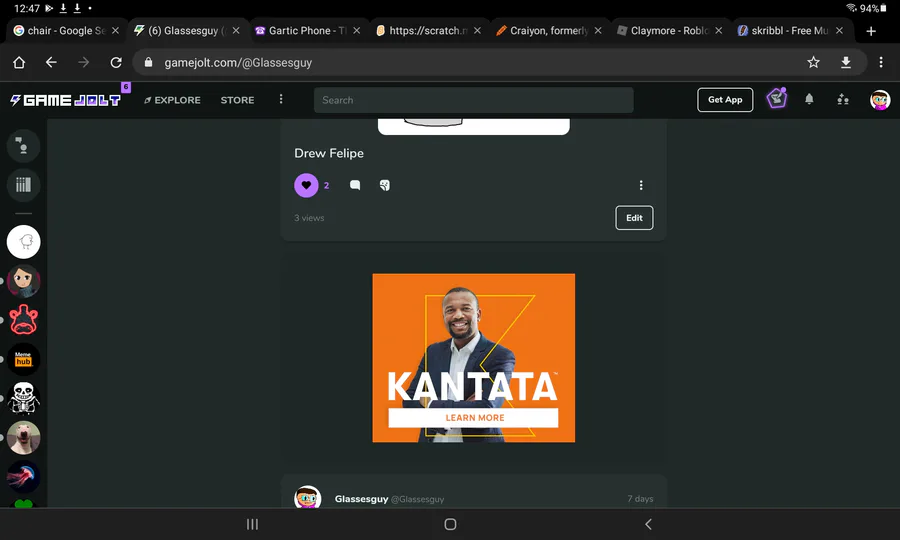Viewport: 900px width, 540px height.
Task: Open the Kantata advertisement image
Action: pos(474,358)
